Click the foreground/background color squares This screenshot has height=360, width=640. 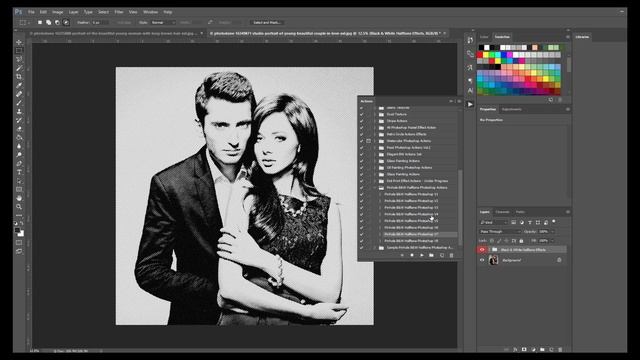coord(19,232)
